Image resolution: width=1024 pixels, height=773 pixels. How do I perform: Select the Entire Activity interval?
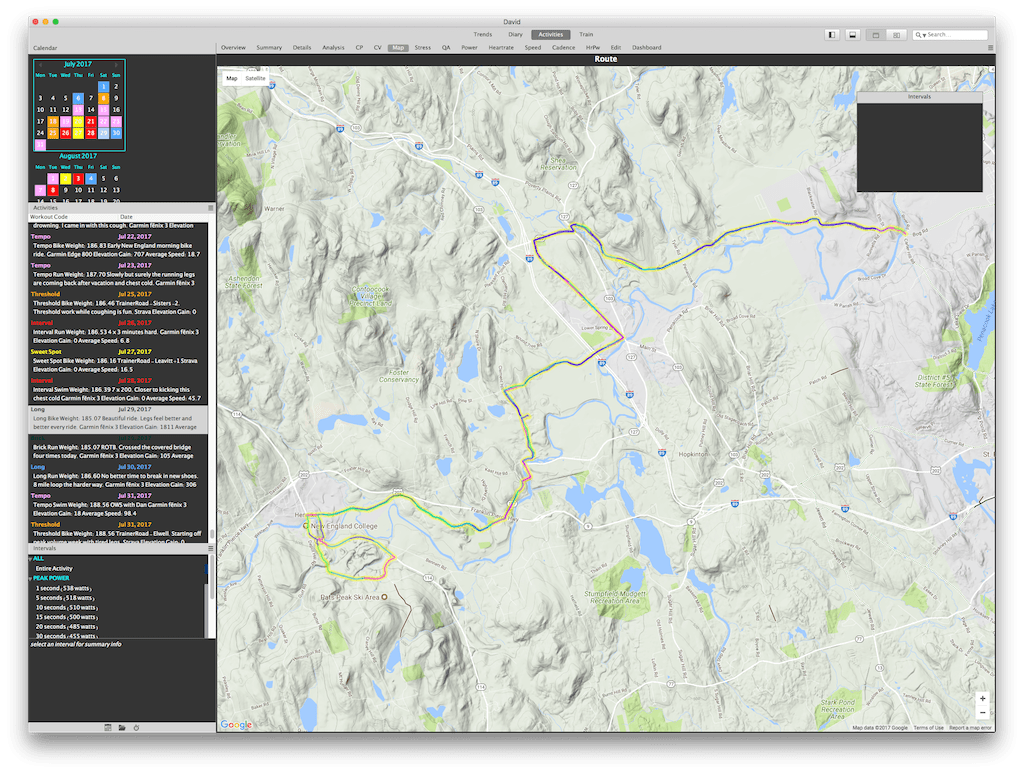tap(54, 569)
